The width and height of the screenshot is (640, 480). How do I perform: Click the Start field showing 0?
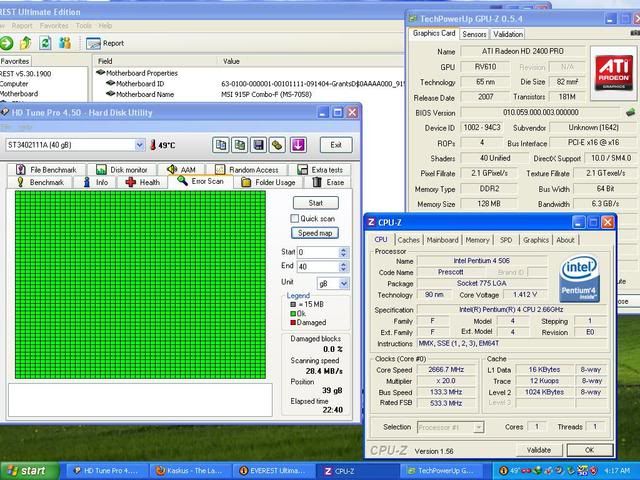click(318, 252)
